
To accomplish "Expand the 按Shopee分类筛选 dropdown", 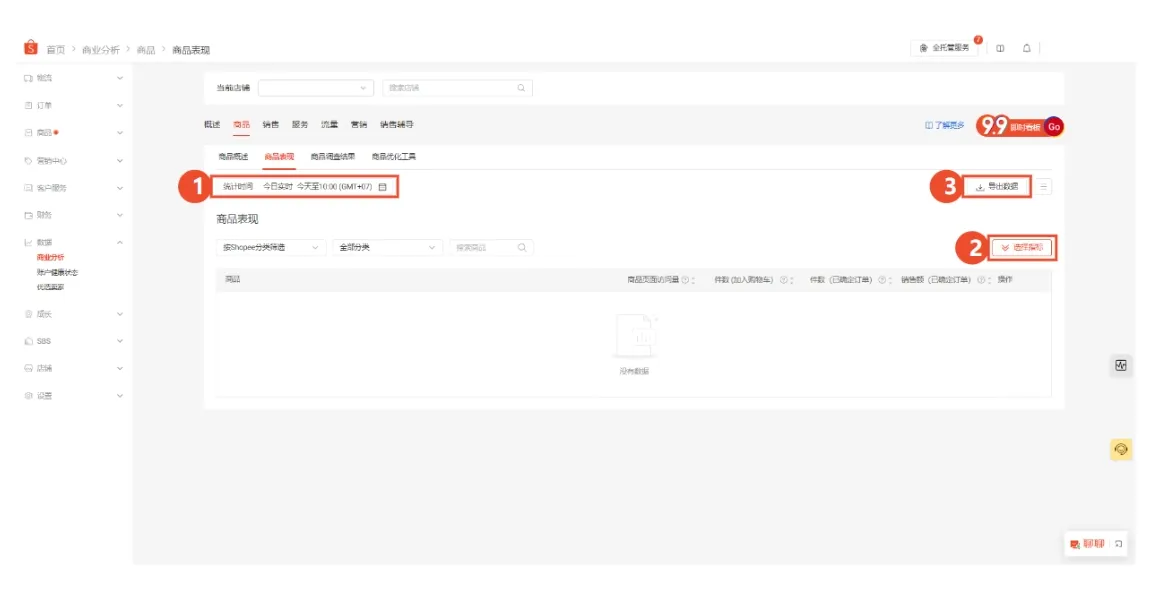I will pyautogui.click(x=271, y=247).
